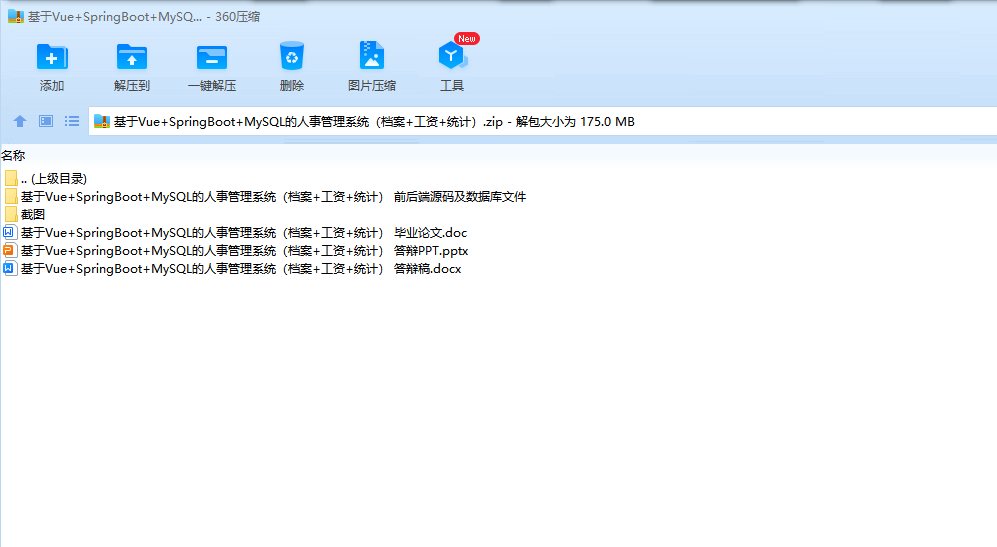The height and width of the screenshot is (547, 997).
Task: Open the 工具 (Tools) hexagon icon
Action: pyautogui.click(x=452, y=56)
